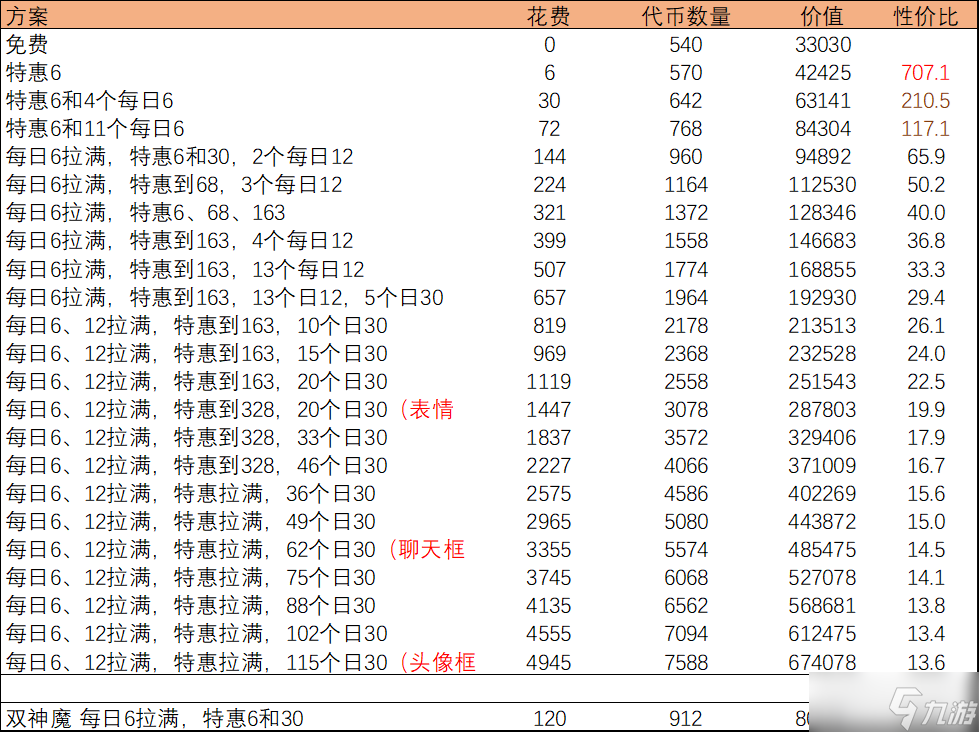This screenshot has width=979, height=732.
Task: Click the 花费 column header
Action: point(548,16)
